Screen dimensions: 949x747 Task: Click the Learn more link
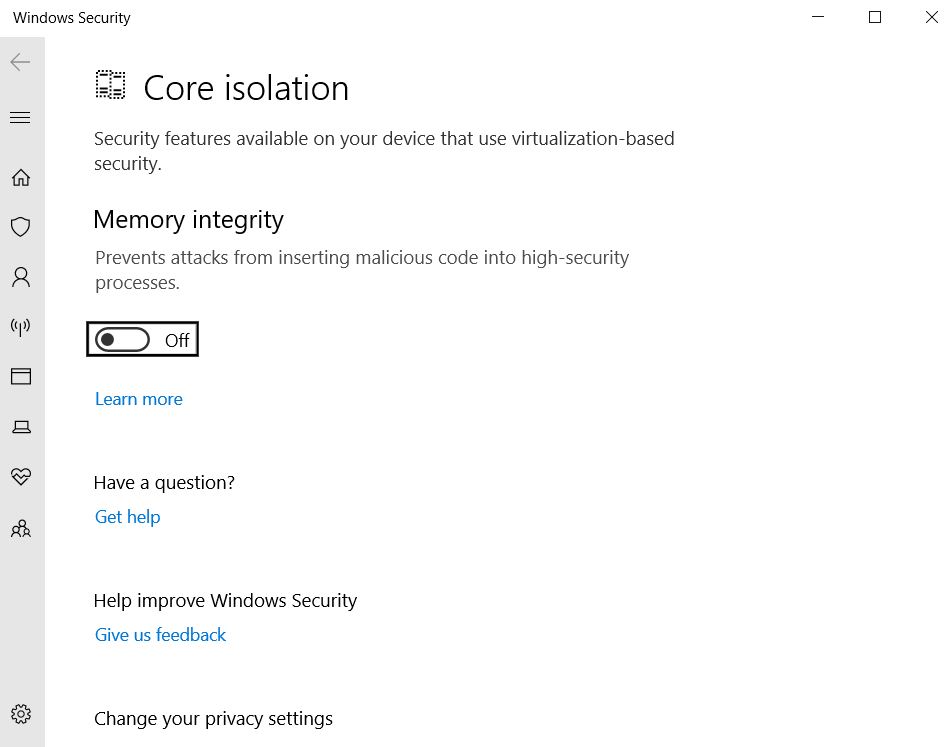pyautogui.click(x=139, y=399)
